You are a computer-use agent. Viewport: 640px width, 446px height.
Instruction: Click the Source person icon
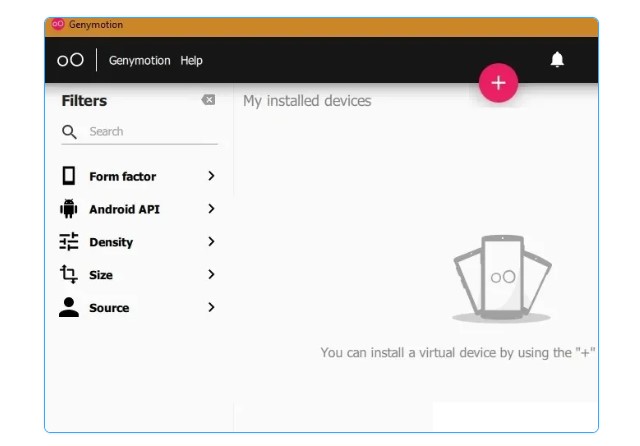[x=69, y=307]
